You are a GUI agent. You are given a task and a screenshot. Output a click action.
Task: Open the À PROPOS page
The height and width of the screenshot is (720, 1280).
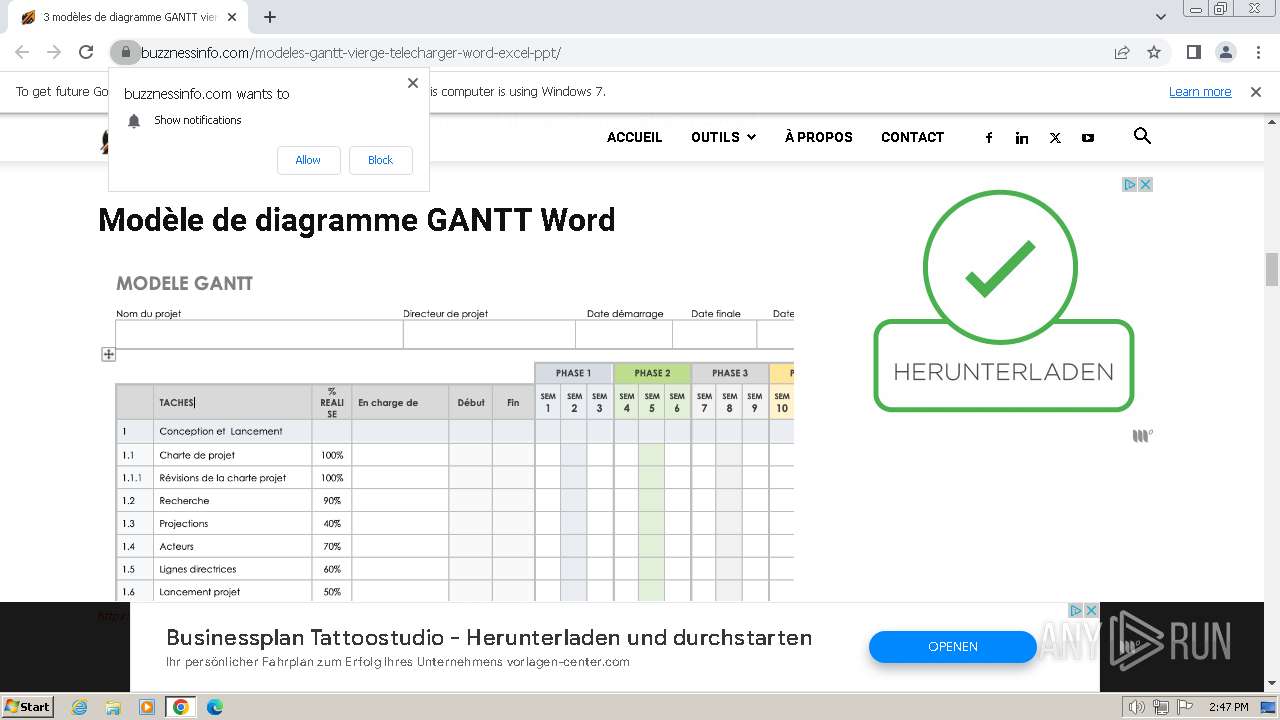click(x=818, y=137)
